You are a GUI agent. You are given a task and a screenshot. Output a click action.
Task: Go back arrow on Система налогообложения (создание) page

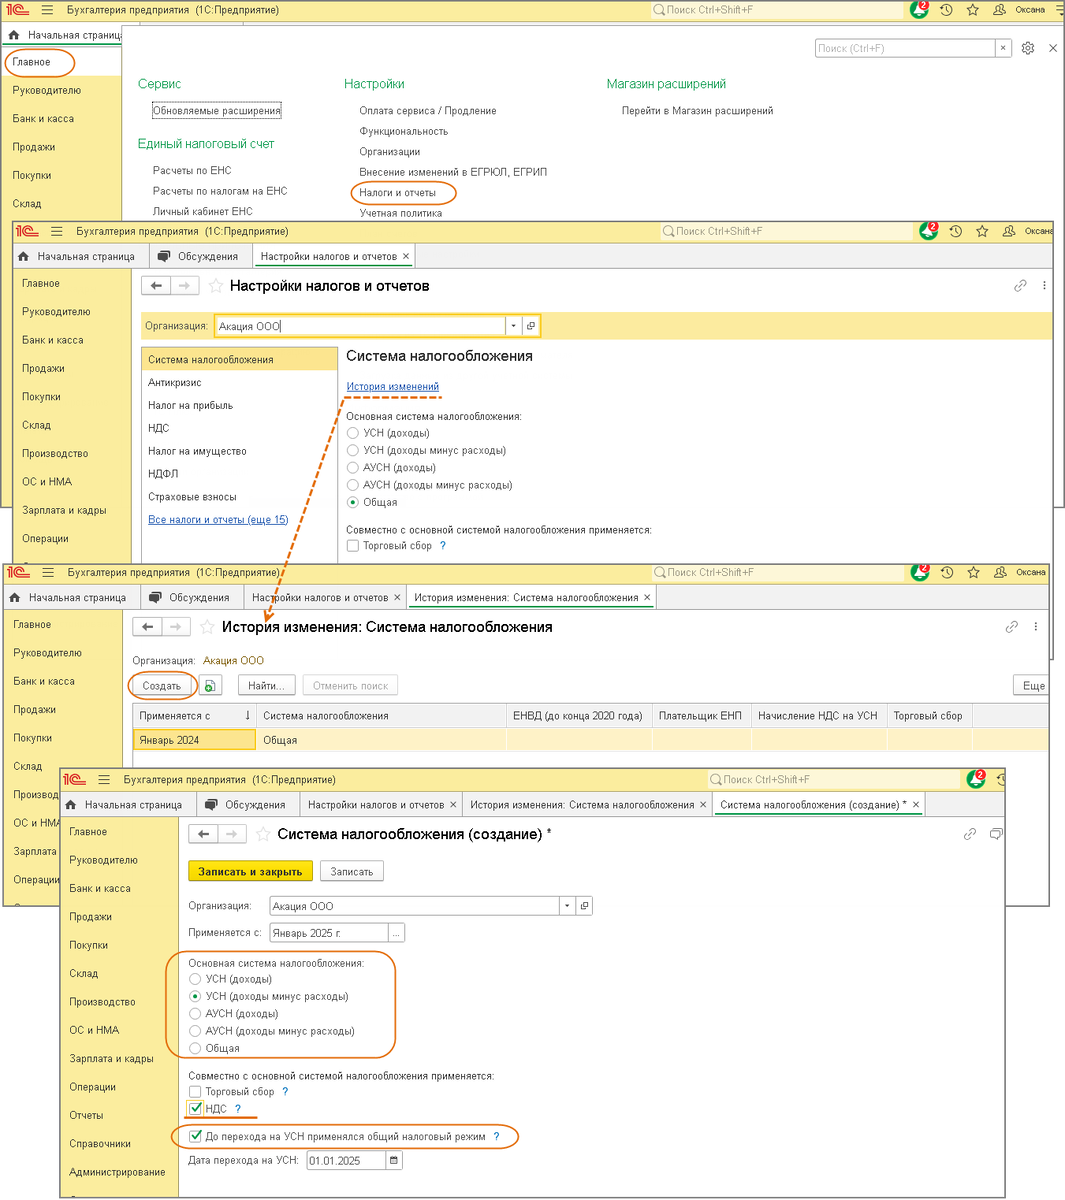(x=204, y=834)
